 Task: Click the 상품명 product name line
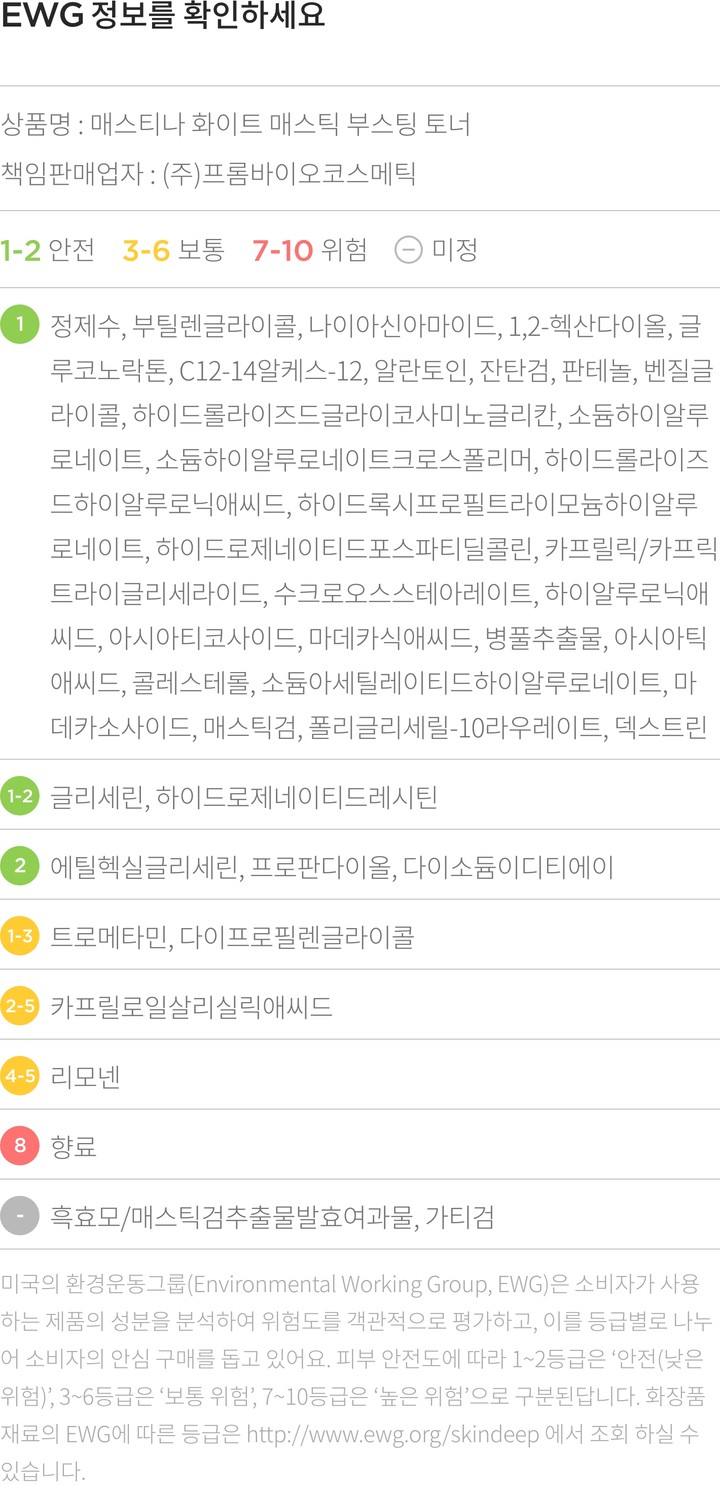(x=236, y=125)
